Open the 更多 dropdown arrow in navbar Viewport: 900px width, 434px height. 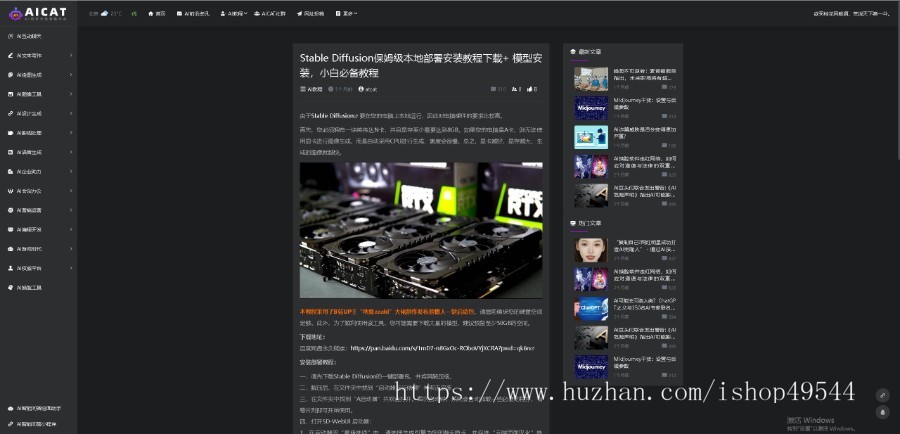click(356, 13)
